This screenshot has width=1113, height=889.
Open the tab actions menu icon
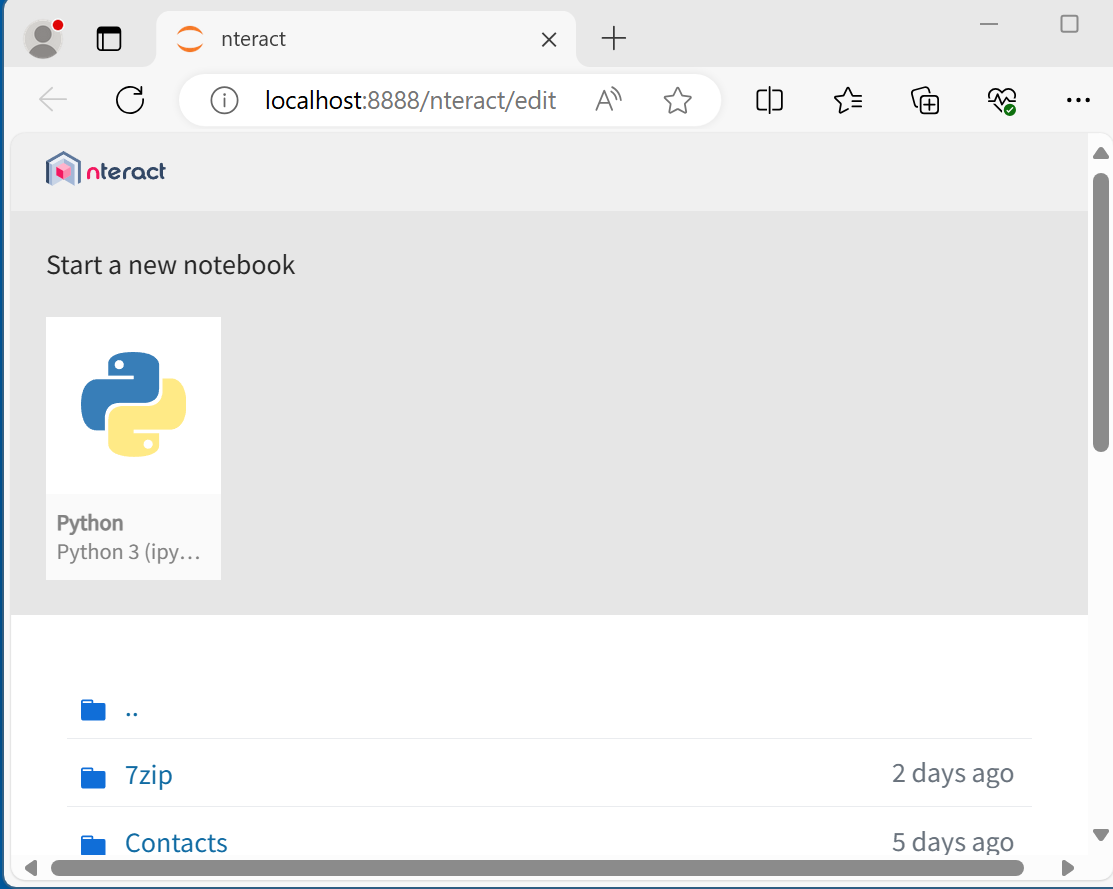[109, 39]
